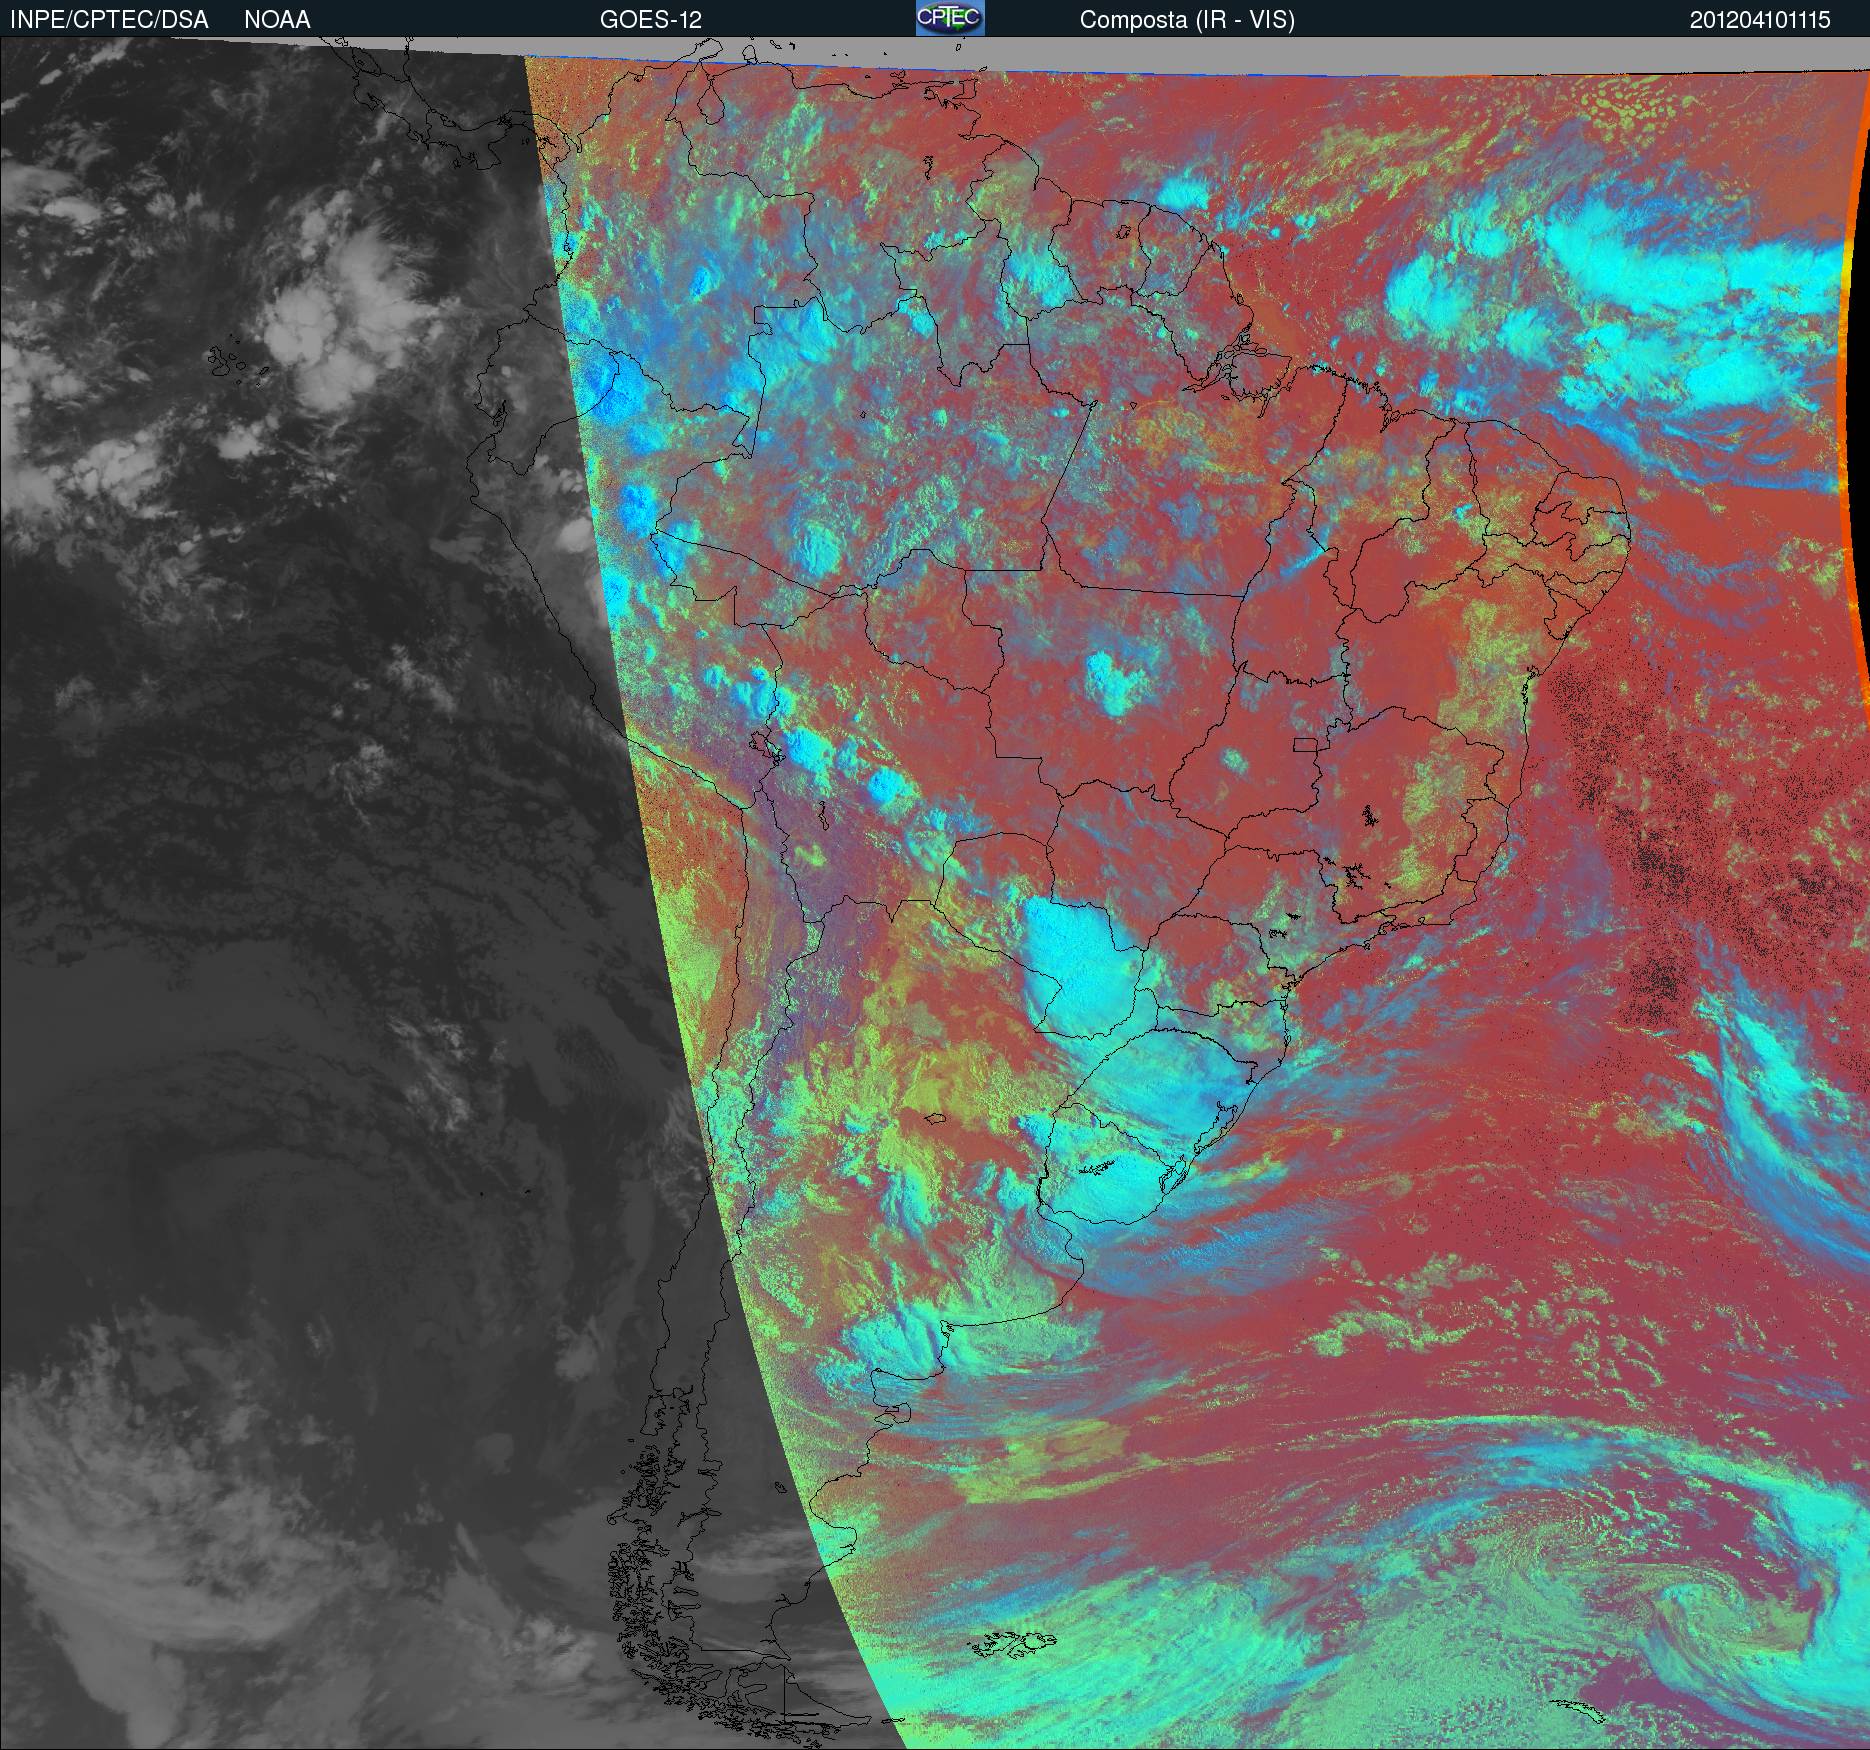Image resolution: width=1870 pixels, height=1750 pixels.
Task: Click the '201204101115' timestamp
Action: 1759,20
